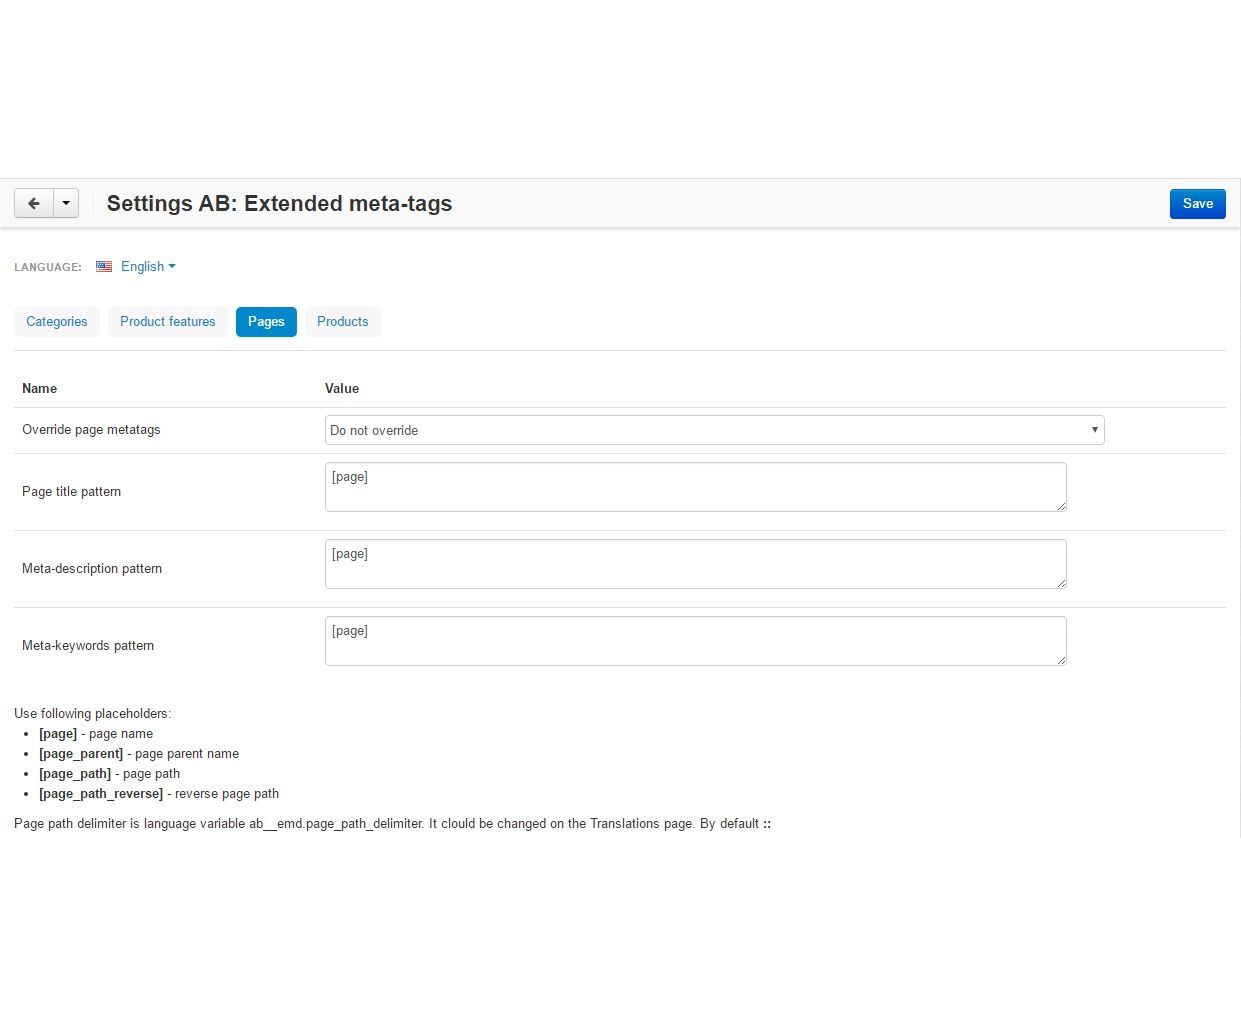Edit the Meta-keywords pattern text area
1241x1016 pixels.
[695, 641]
